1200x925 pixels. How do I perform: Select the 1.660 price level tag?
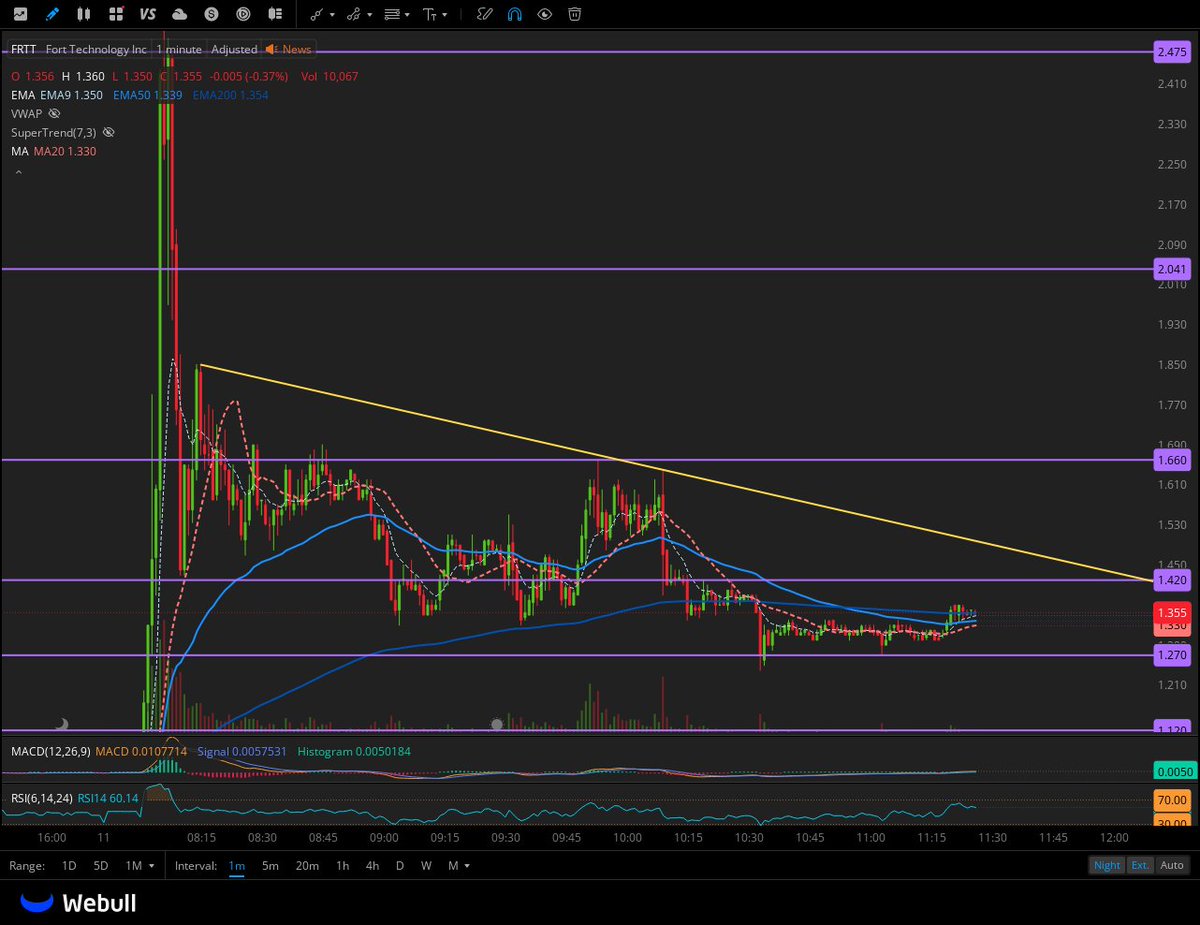(x=1171, y=460)
